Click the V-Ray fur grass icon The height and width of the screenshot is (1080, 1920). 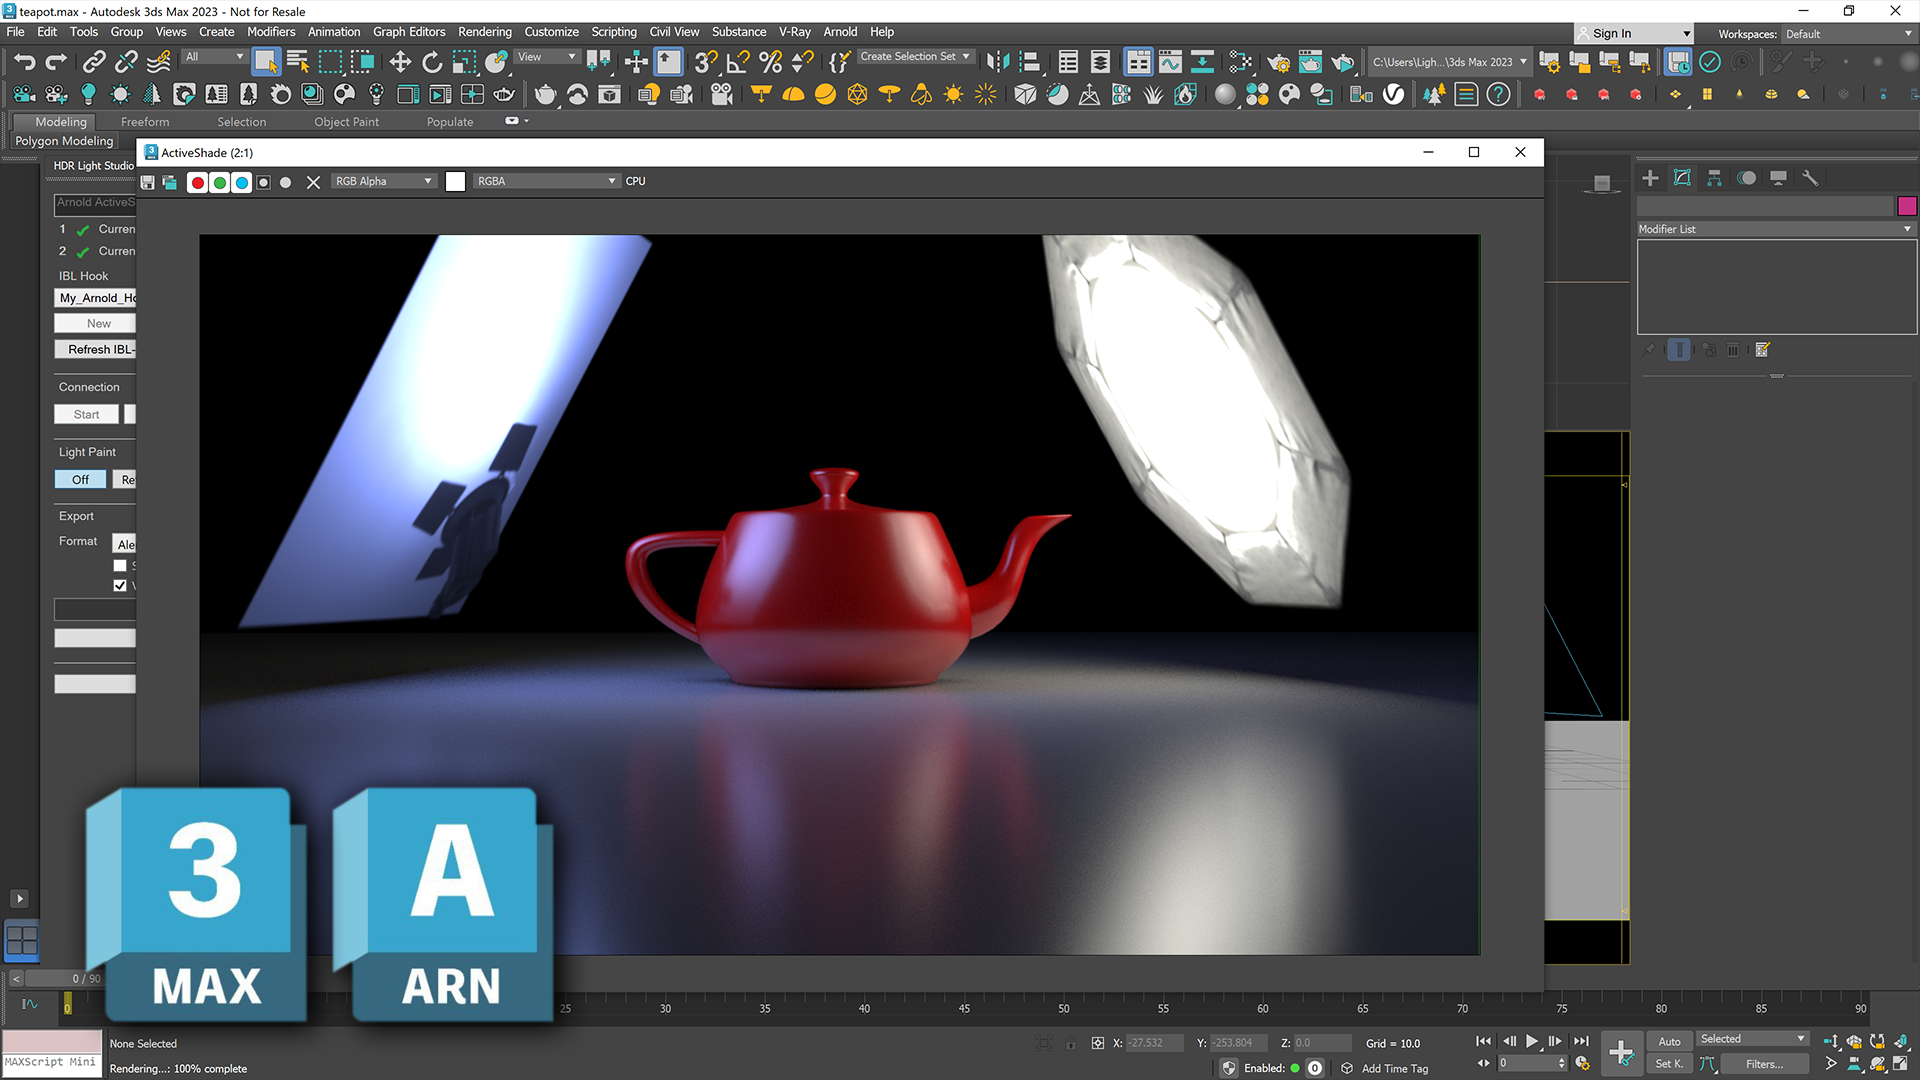click(1153, 95)
